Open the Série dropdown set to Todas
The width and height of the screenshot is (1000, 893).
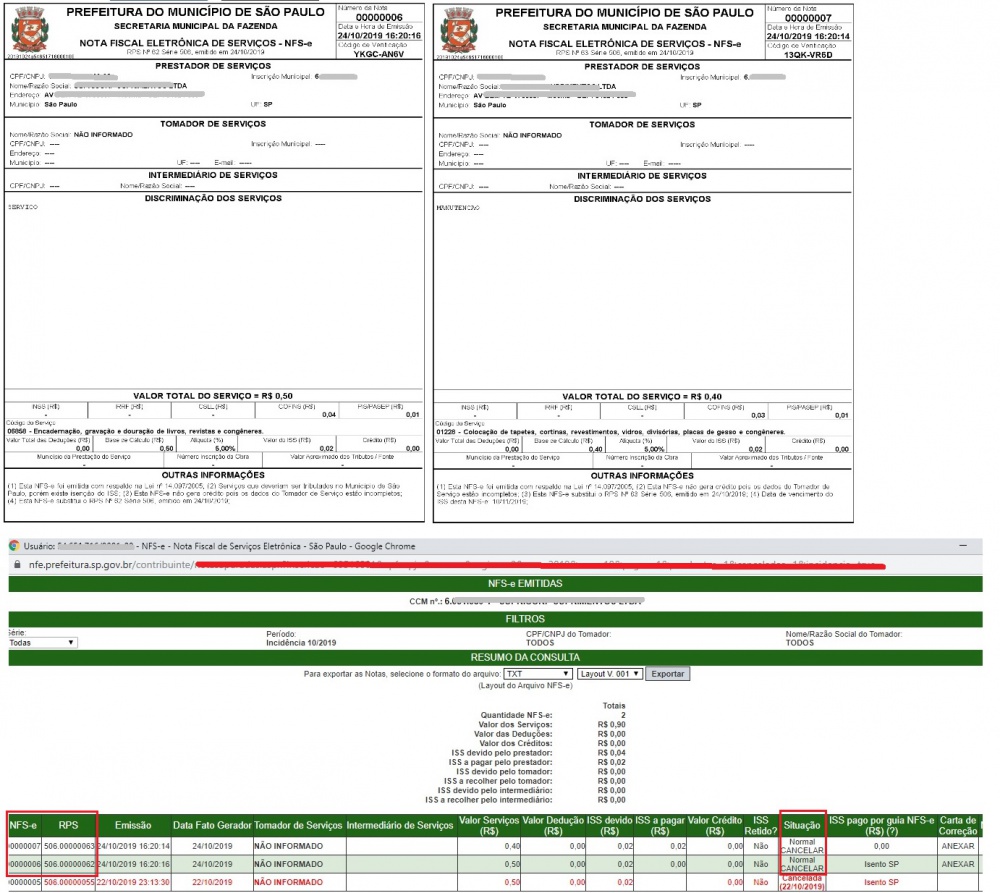click(x=42, y=642)
